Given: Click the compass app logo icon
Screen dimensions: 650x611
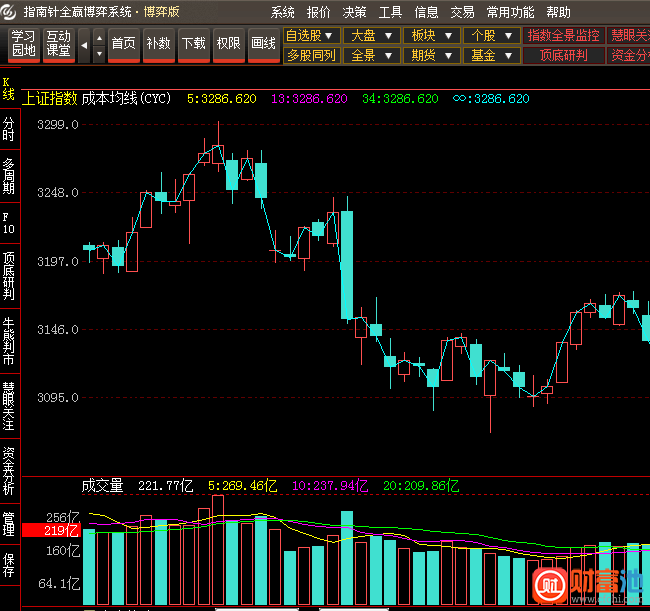Looking at the screenshot, I should pyautogui.click(x=8, y=12).
